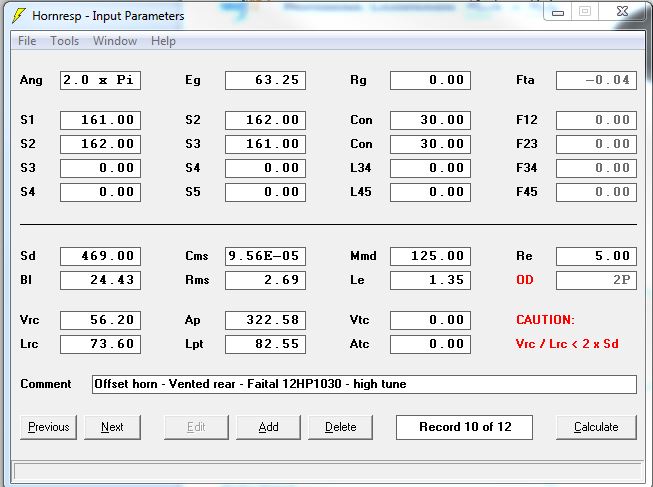Select the Eg field with 63.25
653x487 pixels.
pos(265,80)
